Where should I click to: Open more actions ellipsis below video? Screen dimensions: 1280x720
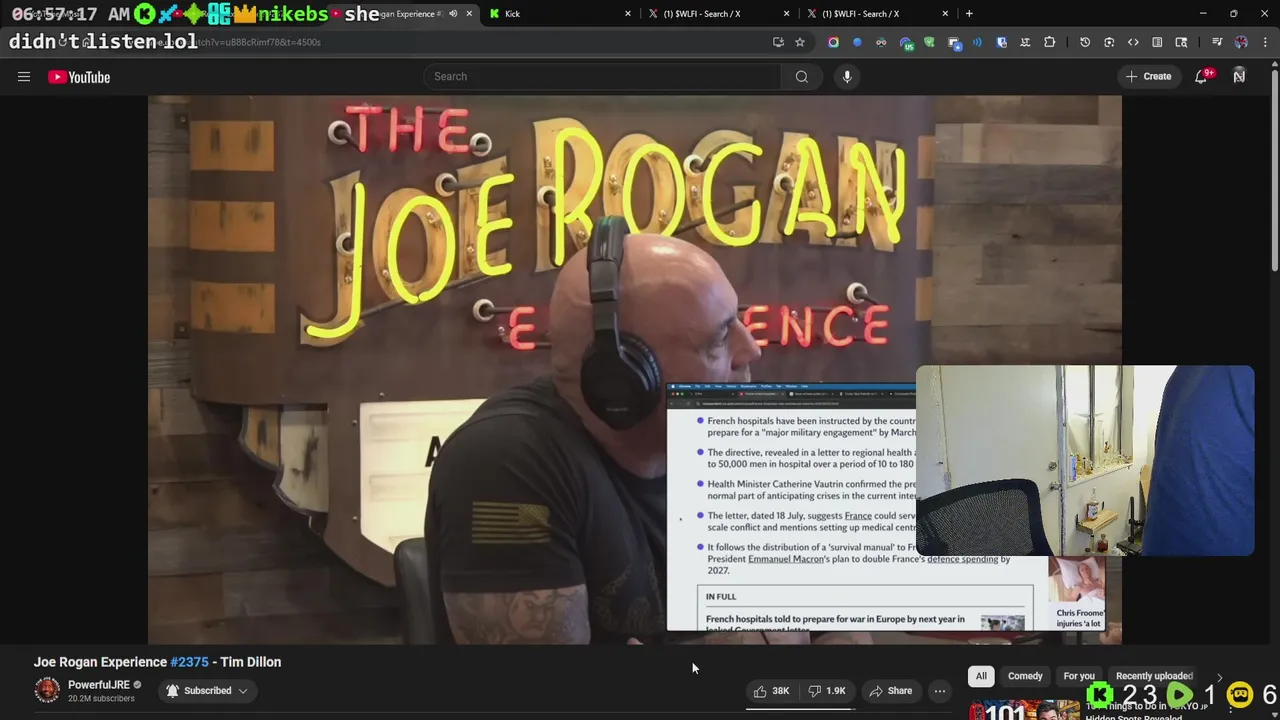pos(940,690)
